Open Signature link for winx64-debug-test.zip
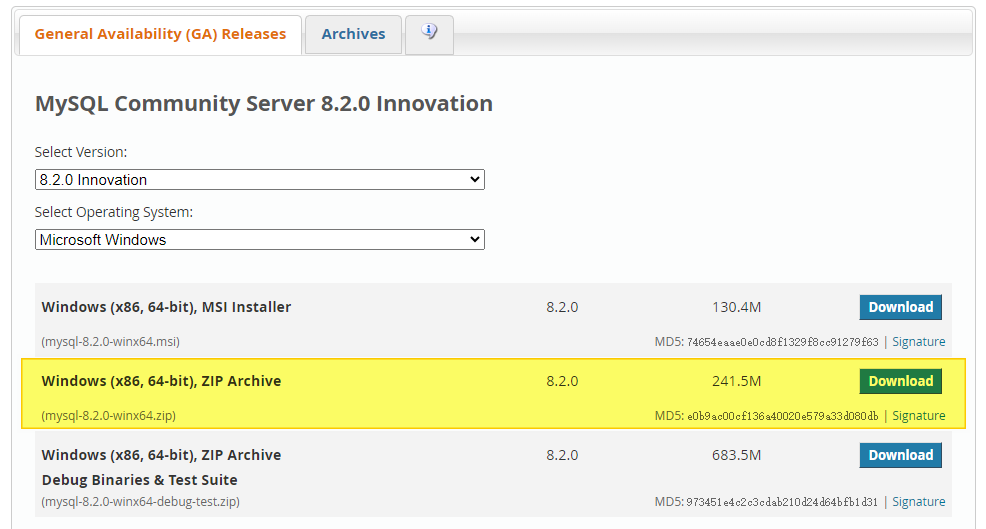The image size is (986, 529). tap(919, 502)
